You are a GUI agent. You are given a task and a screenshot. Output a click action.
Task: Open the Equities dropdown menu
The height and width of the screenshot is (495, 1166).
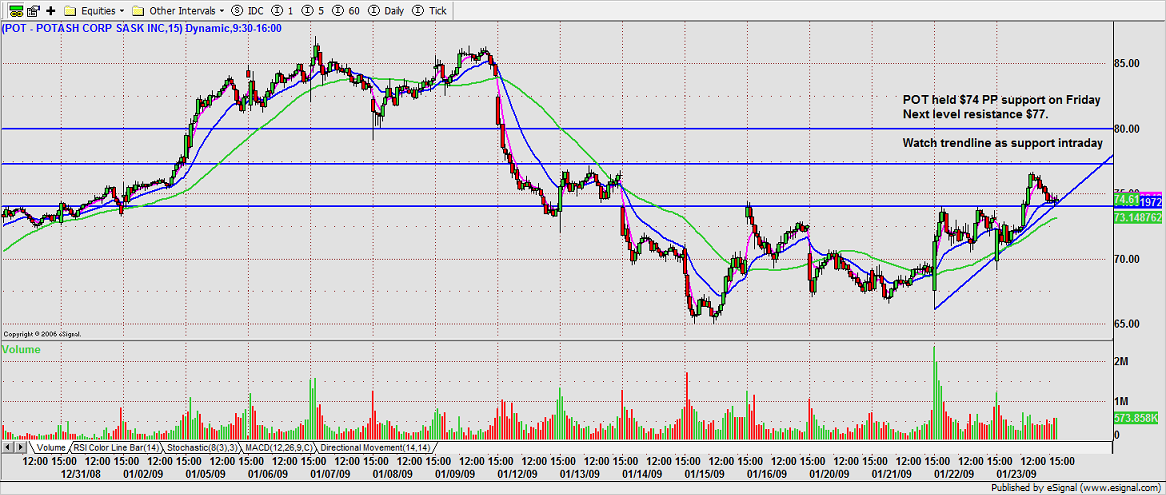click(95, 10)
